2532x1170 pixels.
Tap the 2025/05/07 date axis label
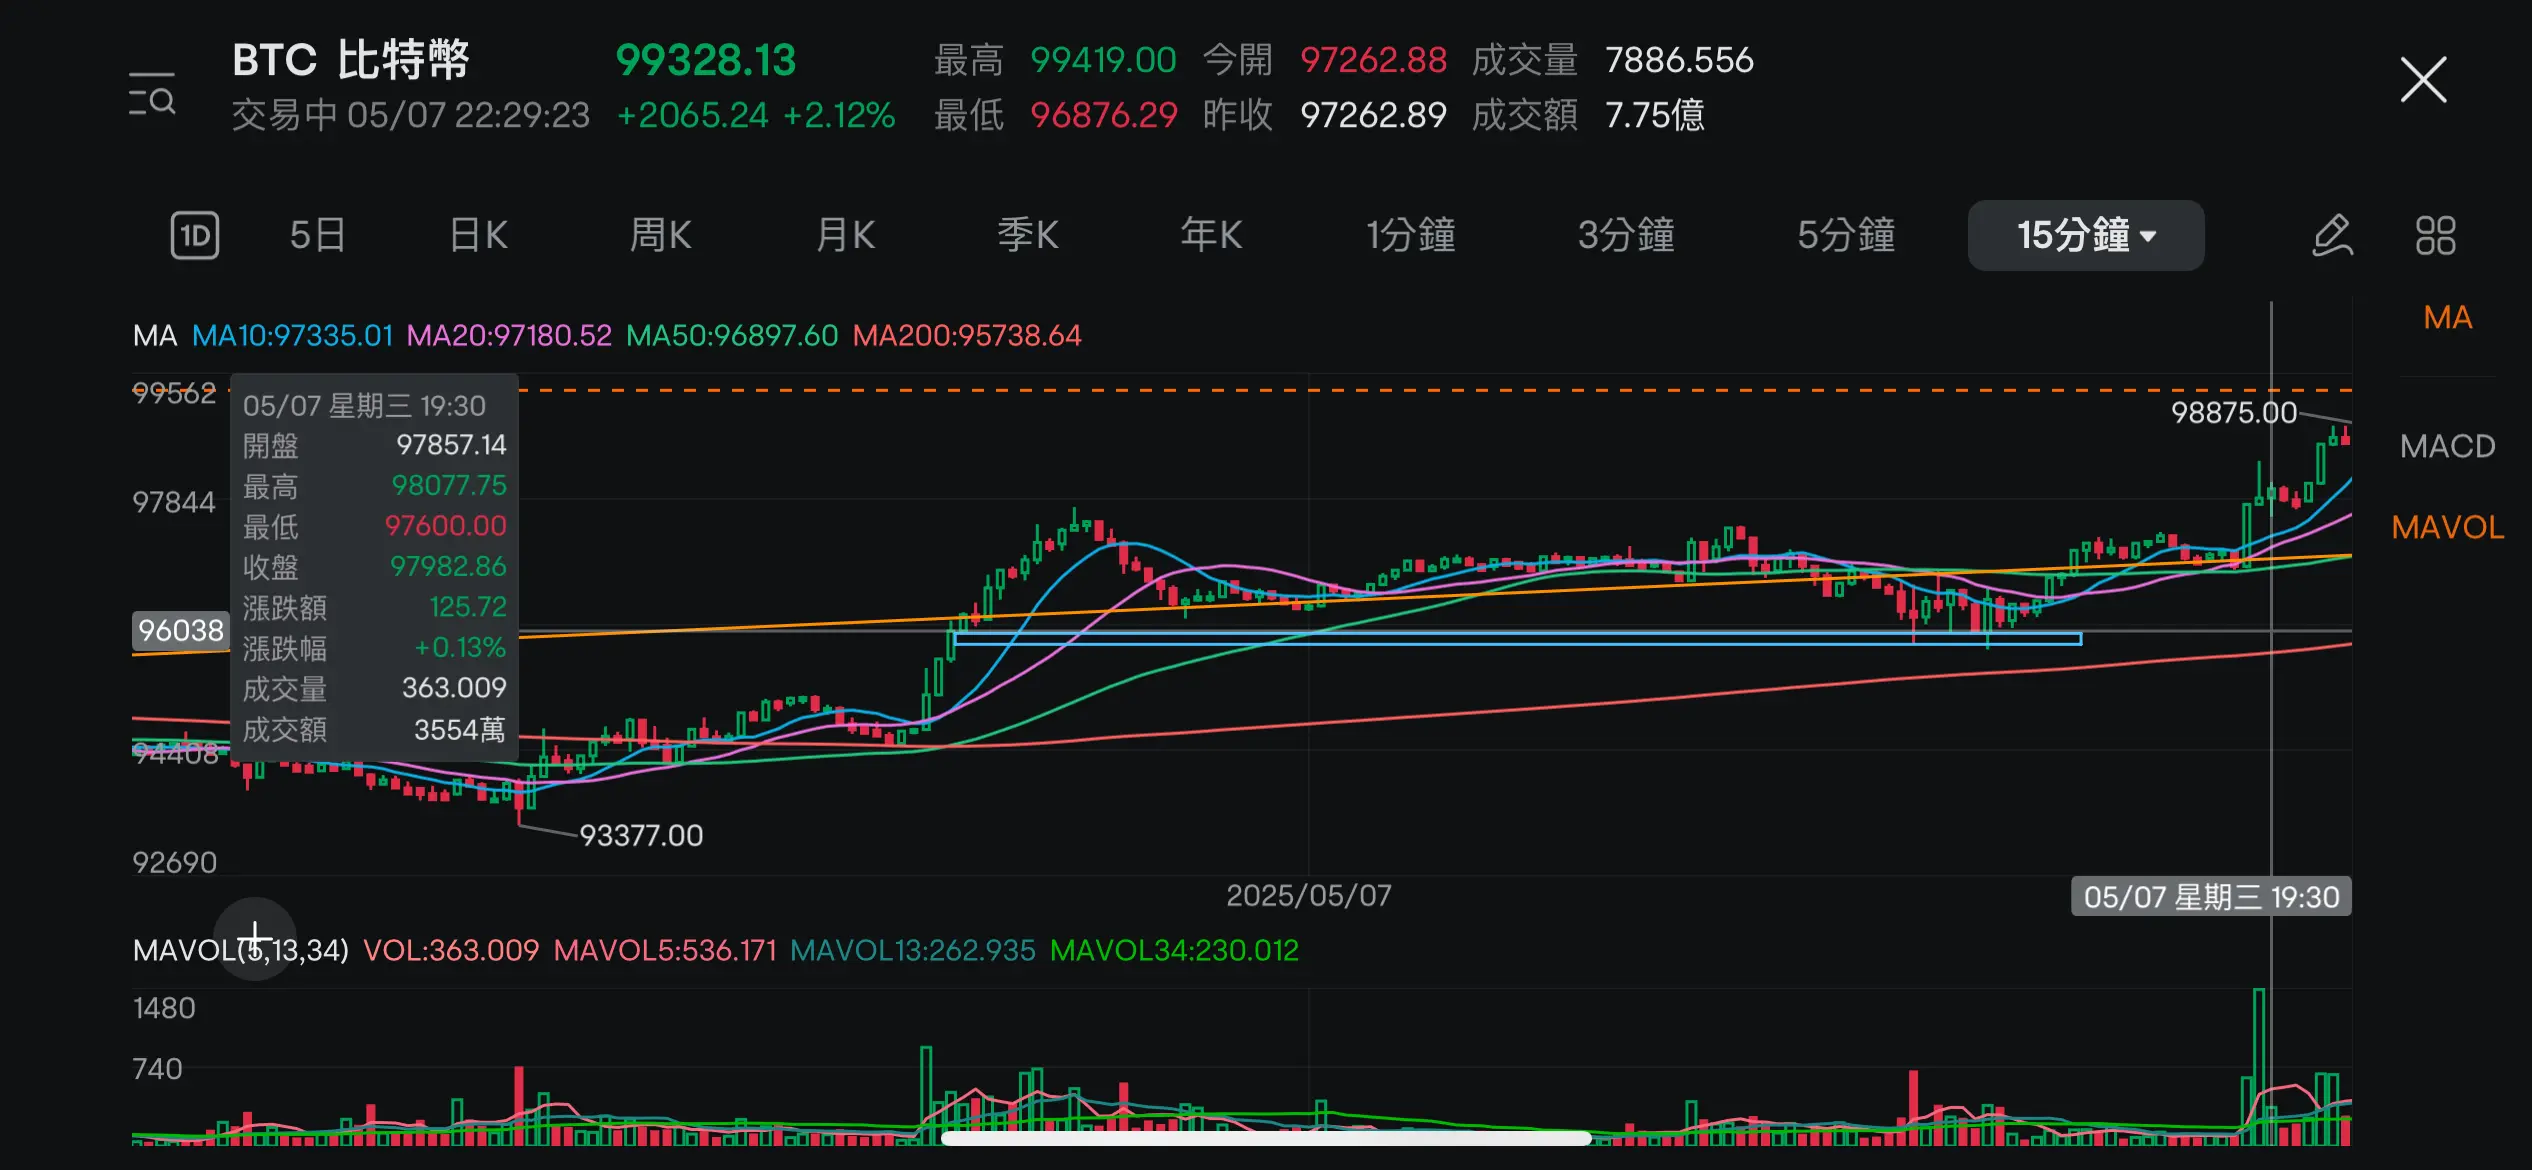(1308, 895)
